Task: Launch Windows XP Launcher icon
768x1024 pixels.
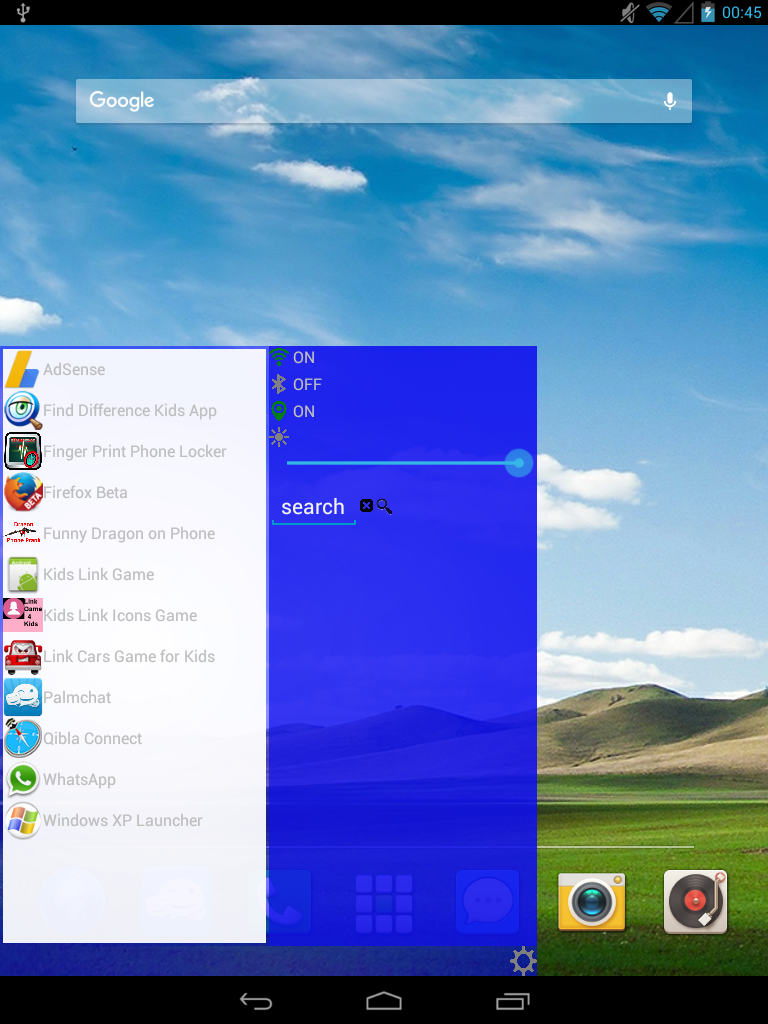Action: tap(23, 820)
